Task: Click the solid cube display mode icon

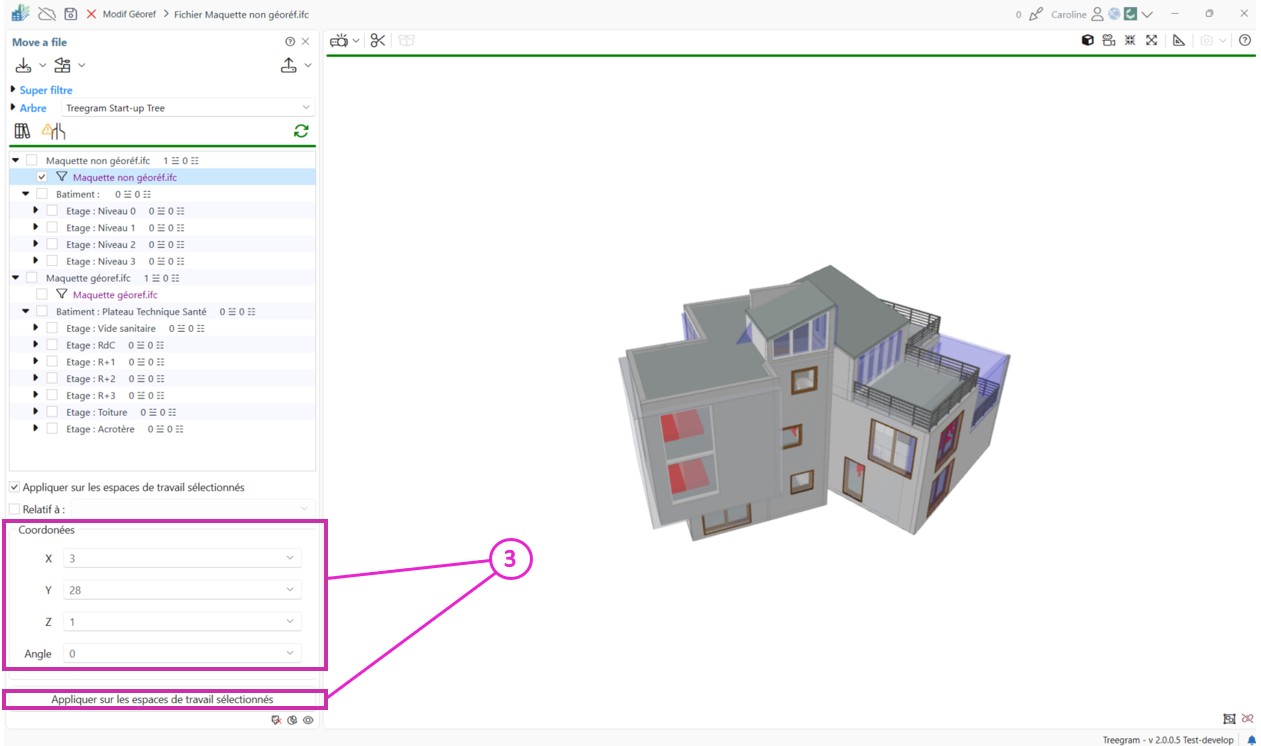Action: 1087,40
